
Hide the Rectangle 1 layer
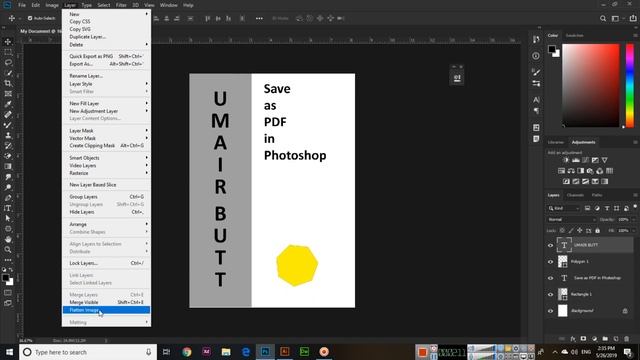point(550,294)
